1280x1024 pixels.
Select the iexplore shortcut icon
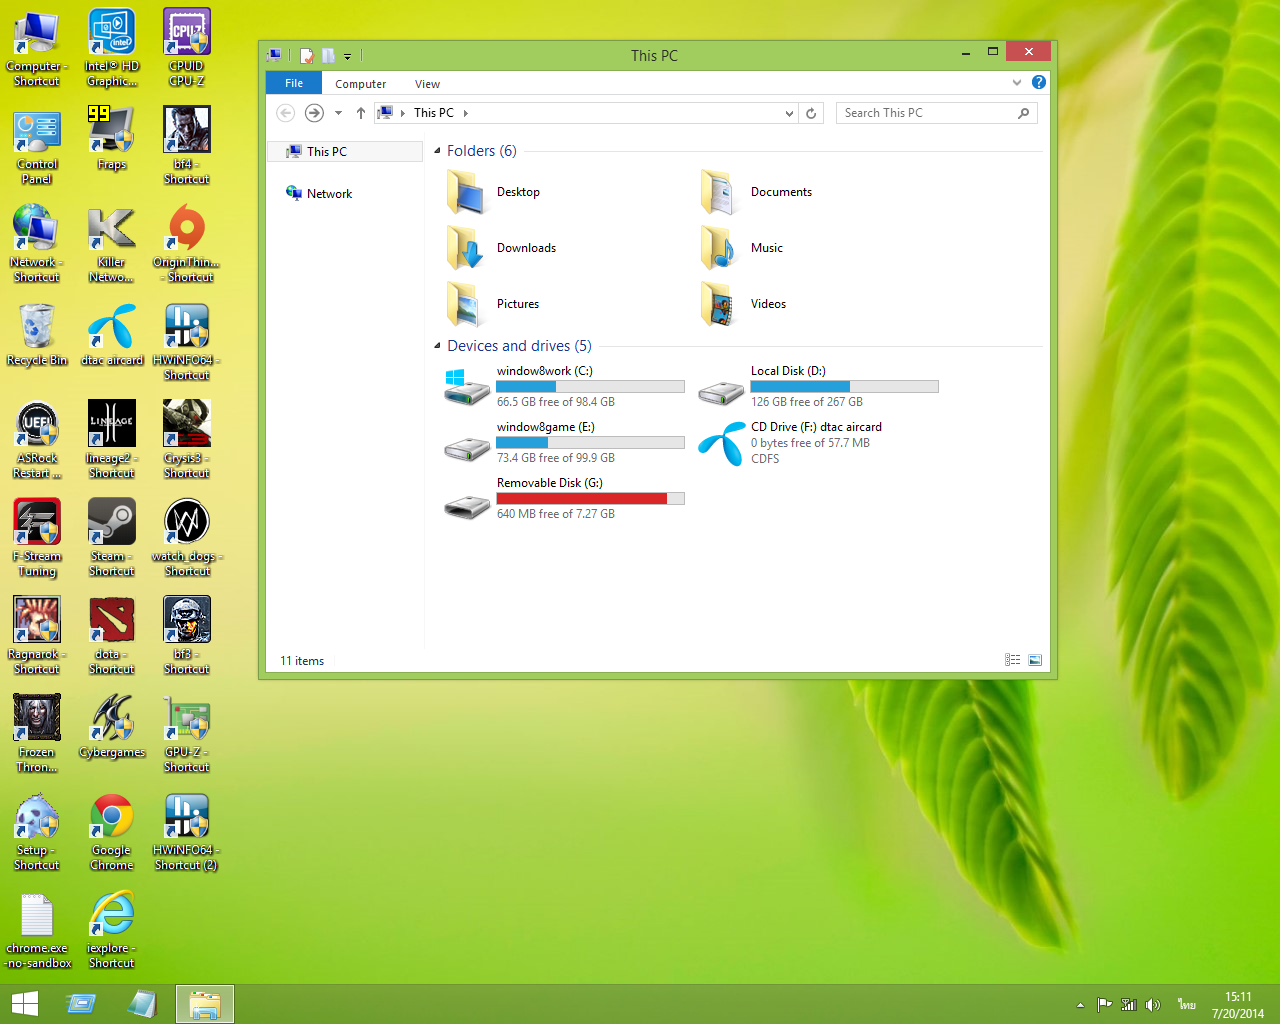[112, 930]
